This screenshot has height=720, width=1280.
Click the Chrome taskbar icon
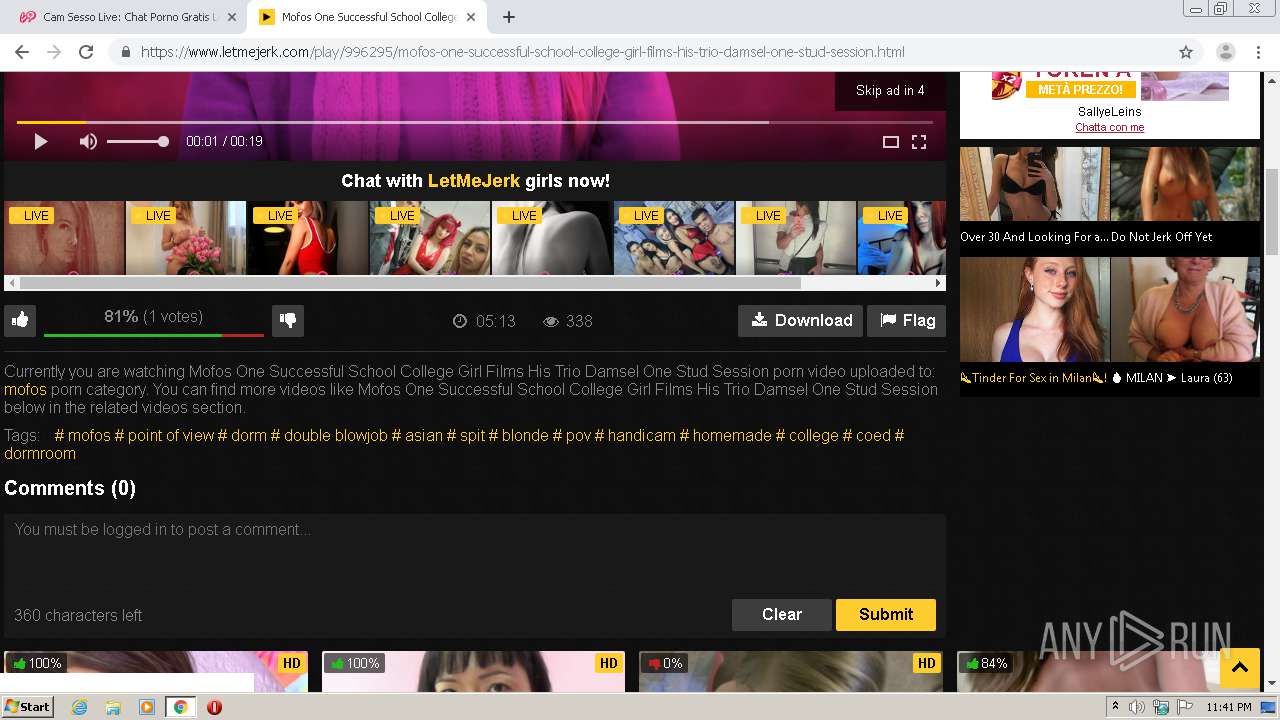(180, 707)
